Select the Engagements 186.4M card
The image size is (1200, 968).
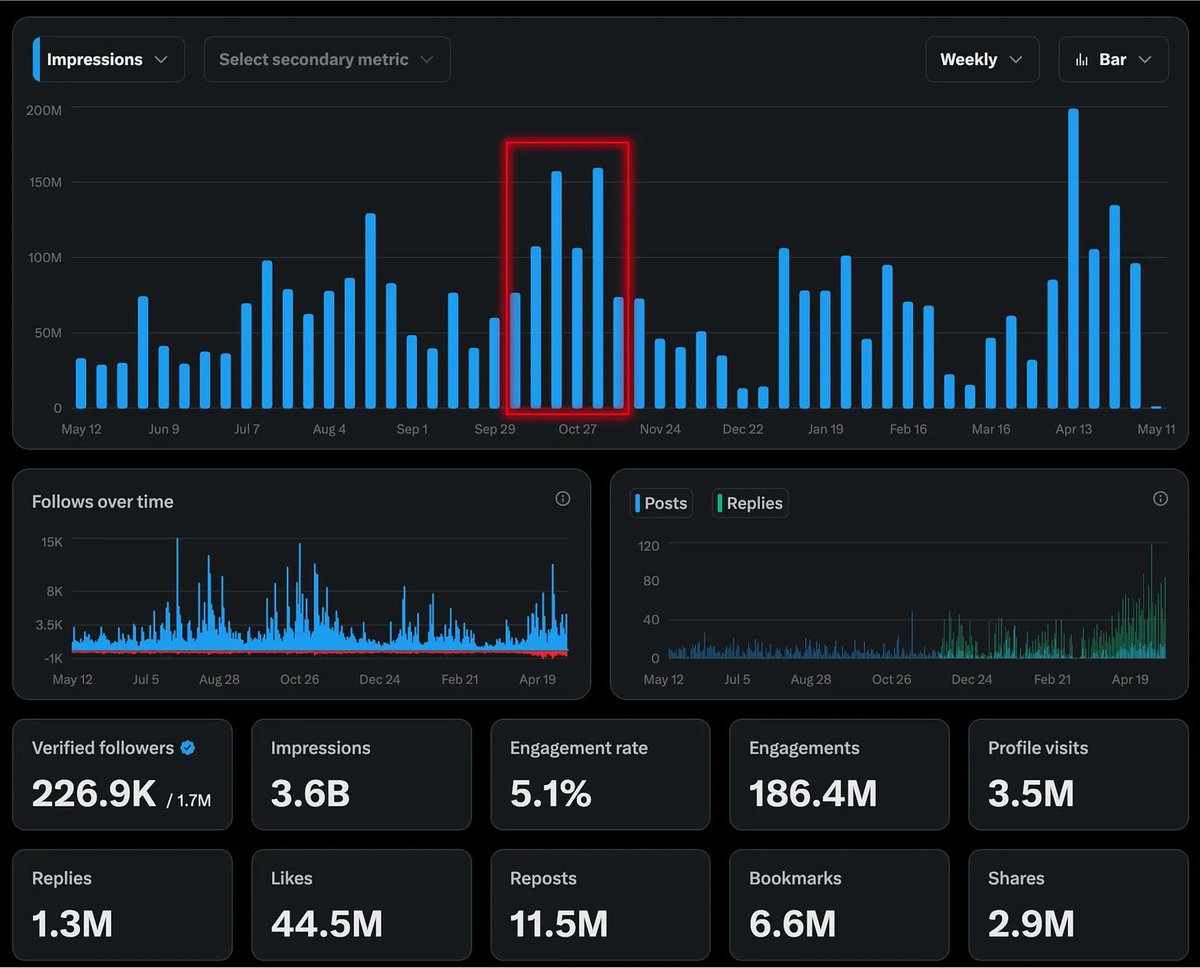839,775
